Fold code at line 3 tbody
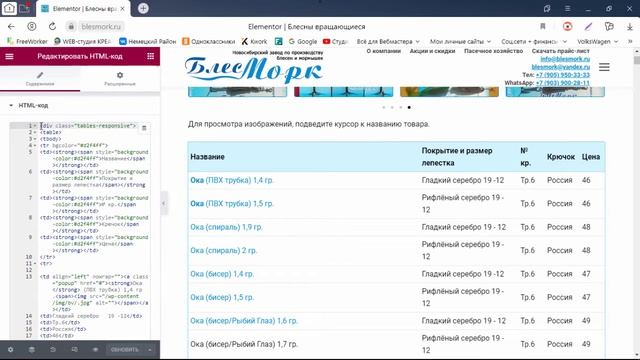The image size is (640, 360). tap(35, 139)
